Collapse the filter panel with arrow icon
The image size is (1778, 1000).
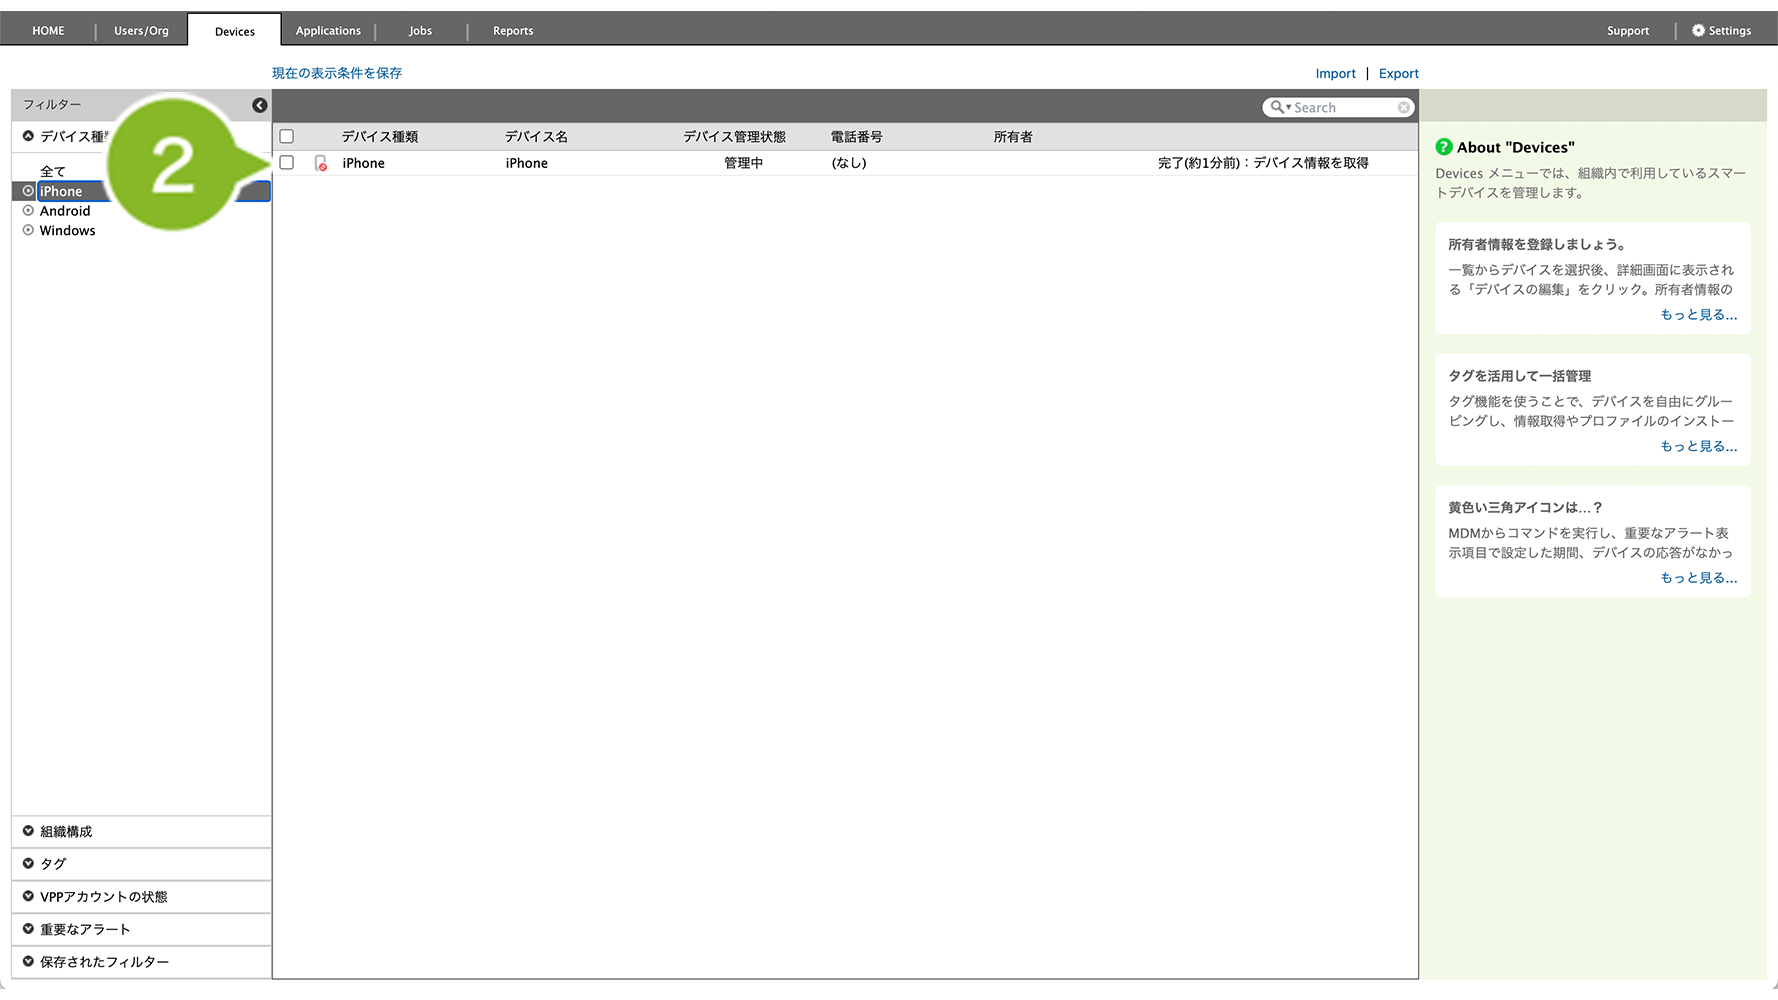click(259, 105)
